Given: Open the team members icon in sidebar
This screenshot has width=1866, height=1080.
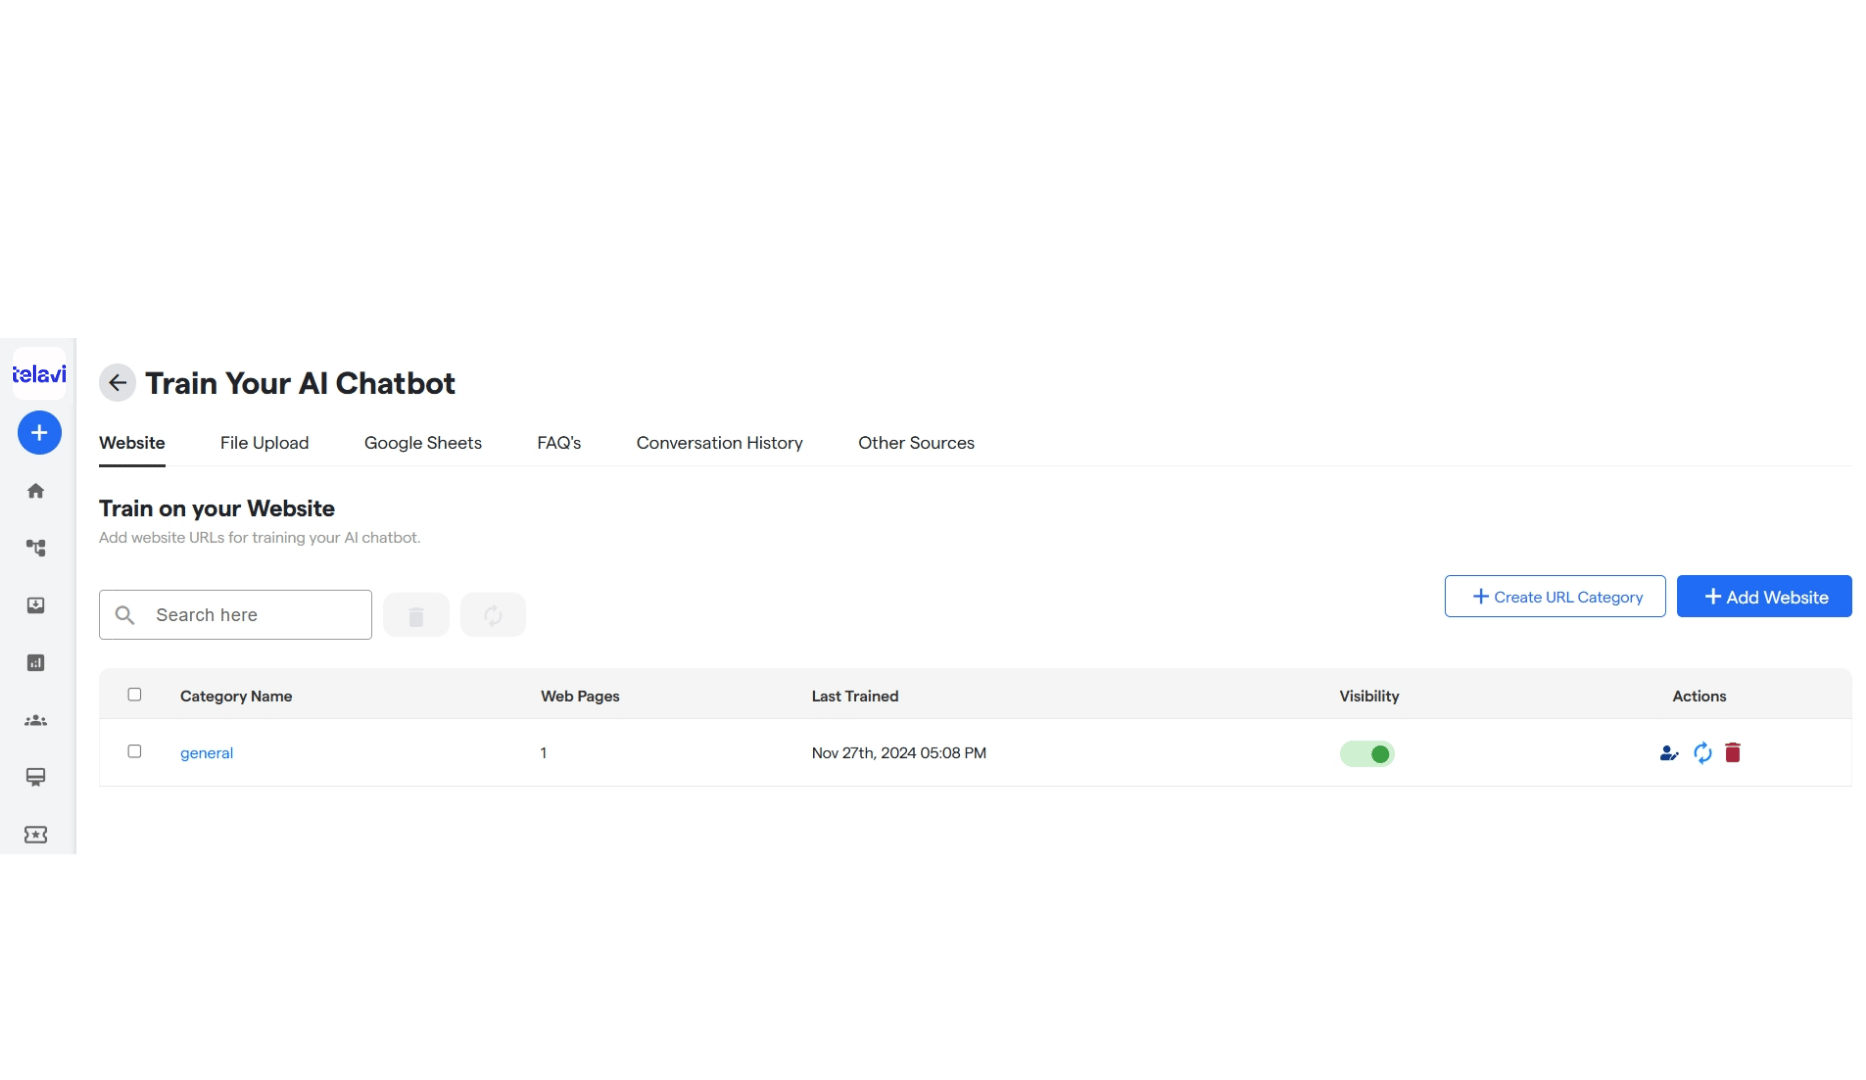Looking at the screenshot, I should (x=36, y=721).
